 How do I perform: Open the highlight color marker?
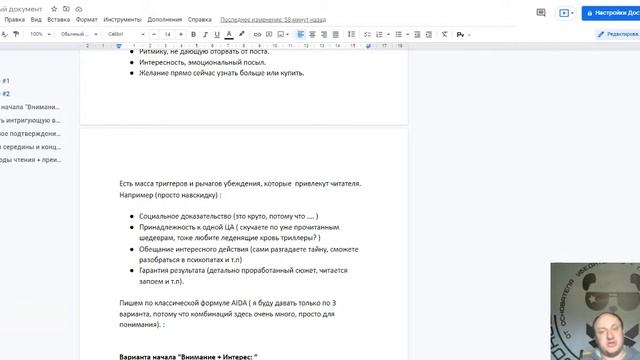coord(242,34)
